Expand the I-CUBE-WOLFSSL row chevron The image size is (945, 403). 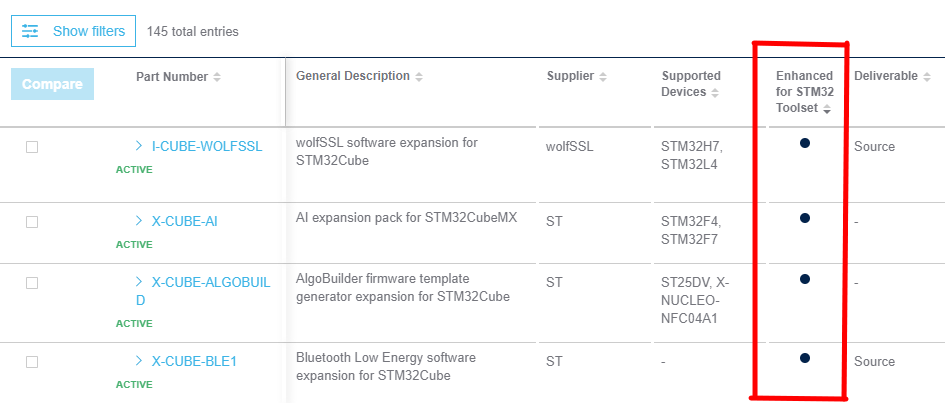[x=139, y=146]
